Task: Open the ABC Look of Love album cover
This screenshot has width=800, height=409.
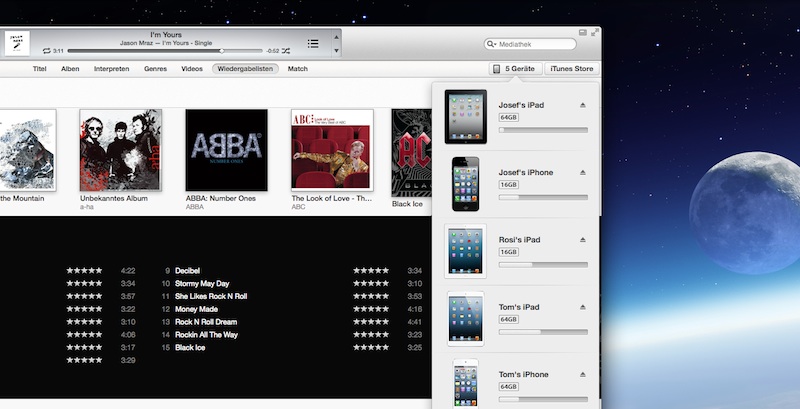Action: pos(332,150)
